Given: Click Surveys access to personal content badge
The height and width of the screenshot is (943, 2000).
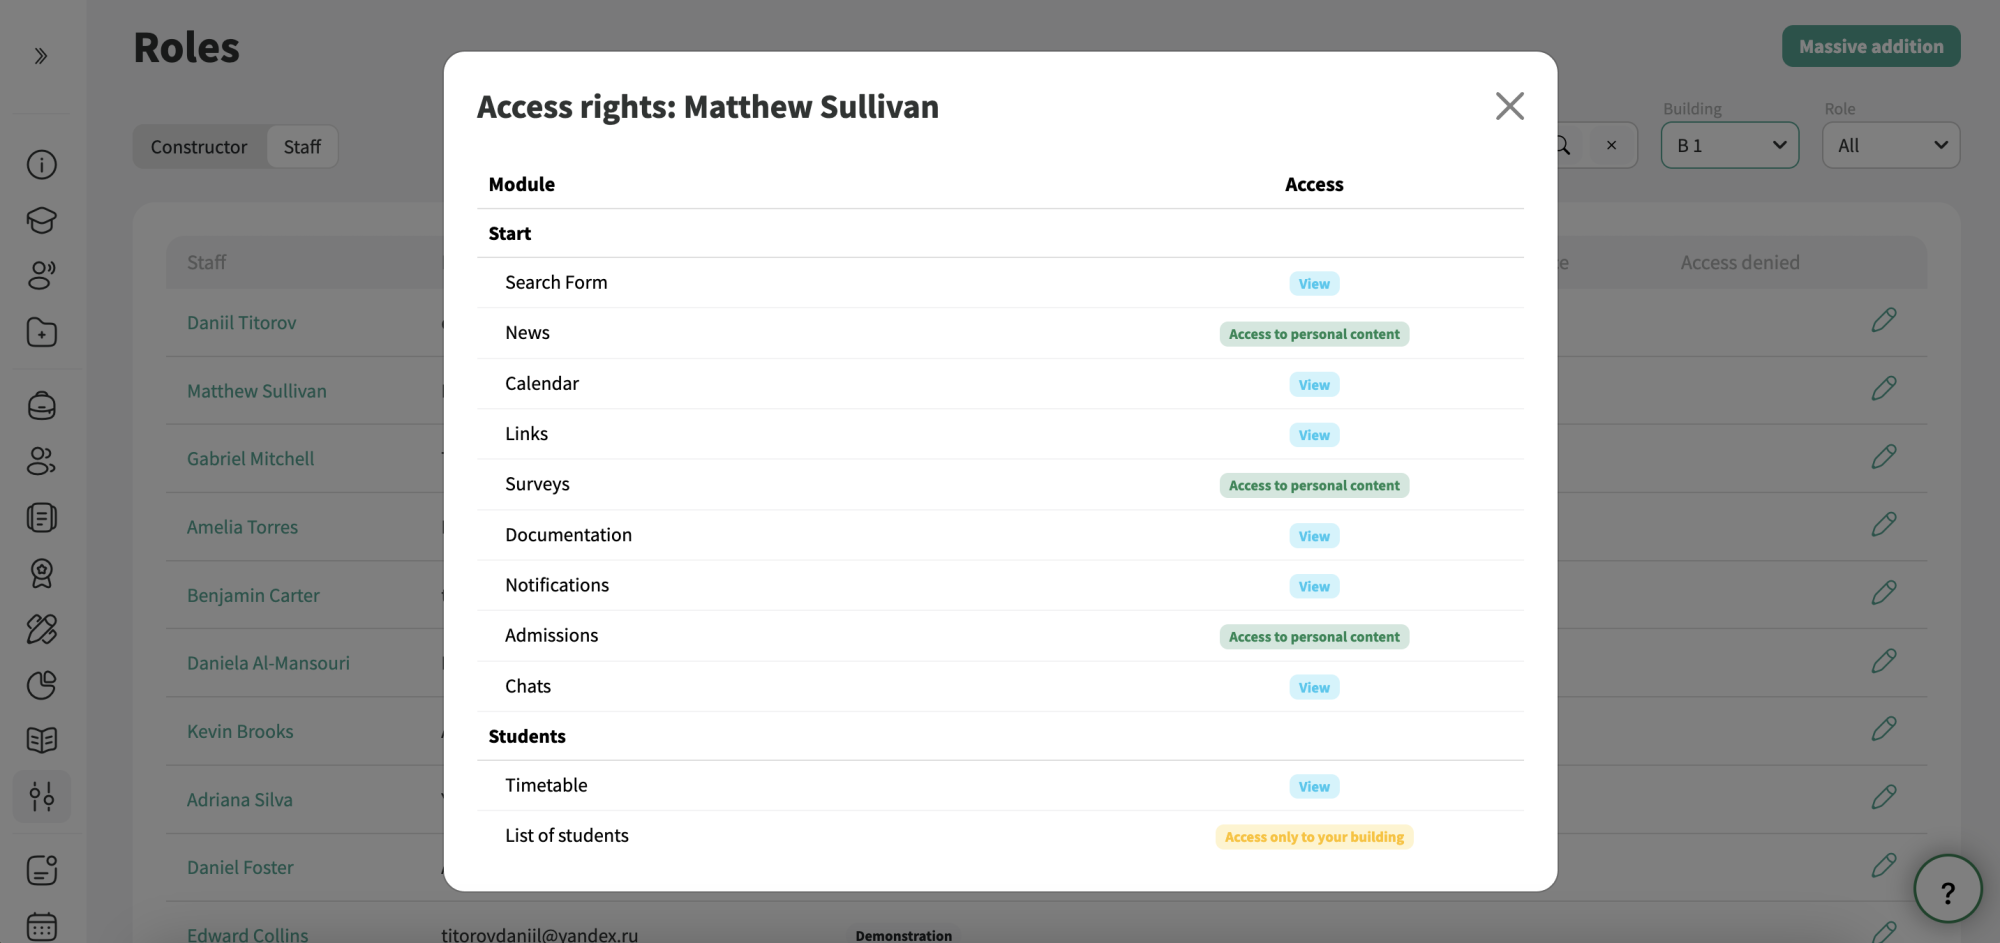Looking at the screenshot, I should click(x=1314, y=485).
